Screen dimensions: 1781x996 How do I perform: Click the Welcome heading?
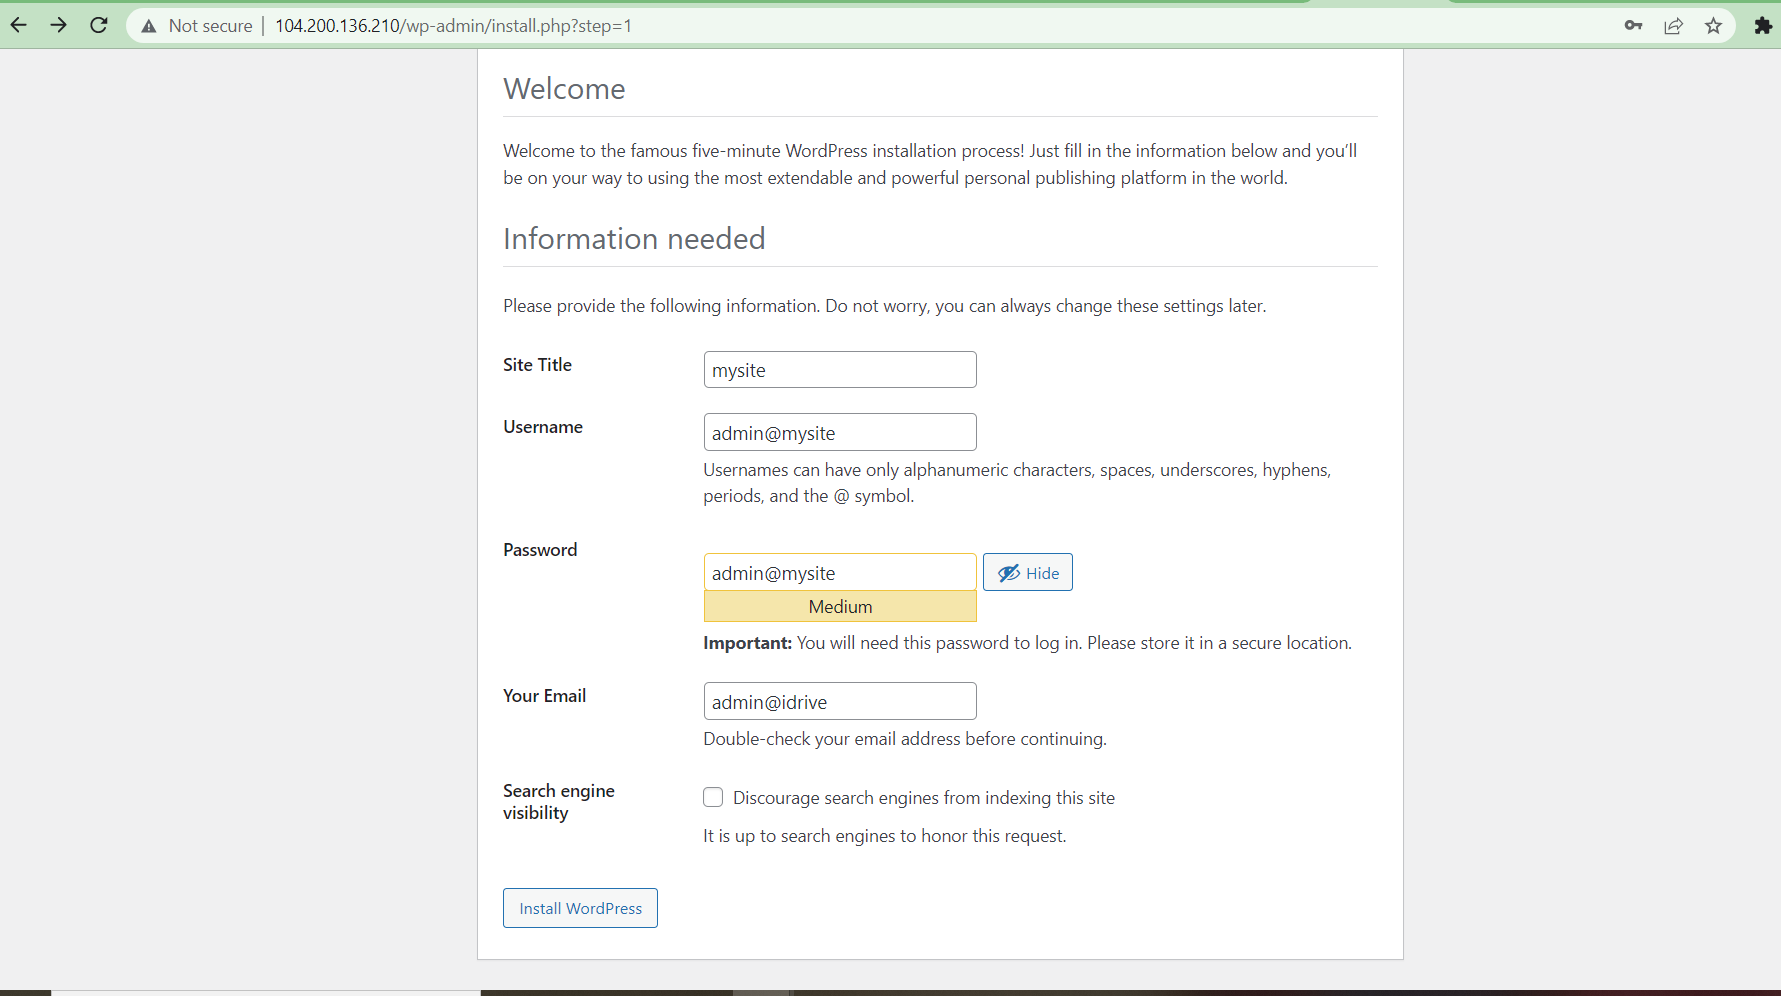564,89
